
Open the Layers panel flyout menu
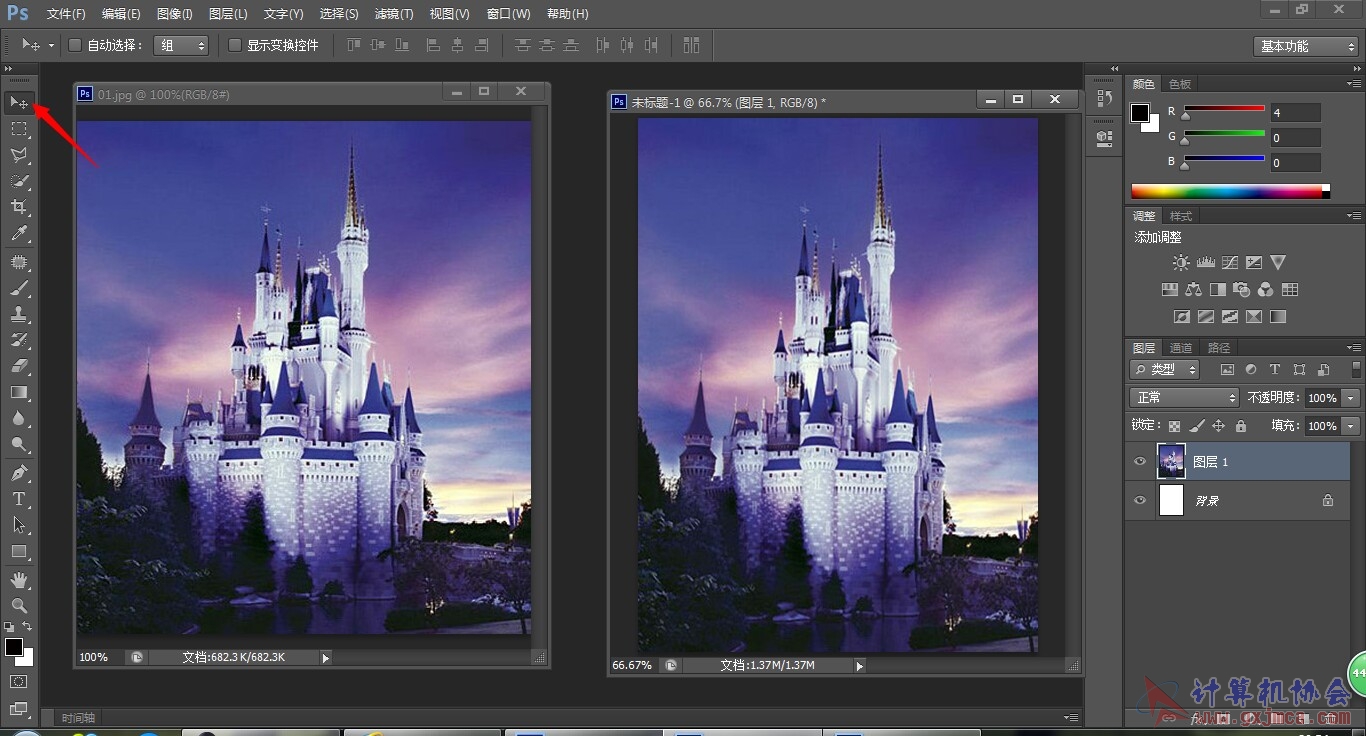[1353, 347]
